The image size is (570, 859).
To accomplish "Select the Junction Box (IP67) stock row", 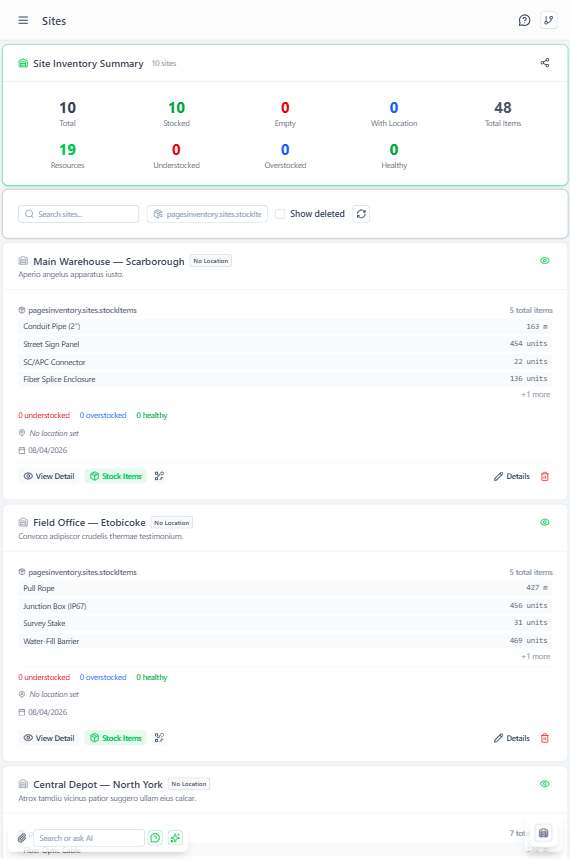I will click(285, 606).
